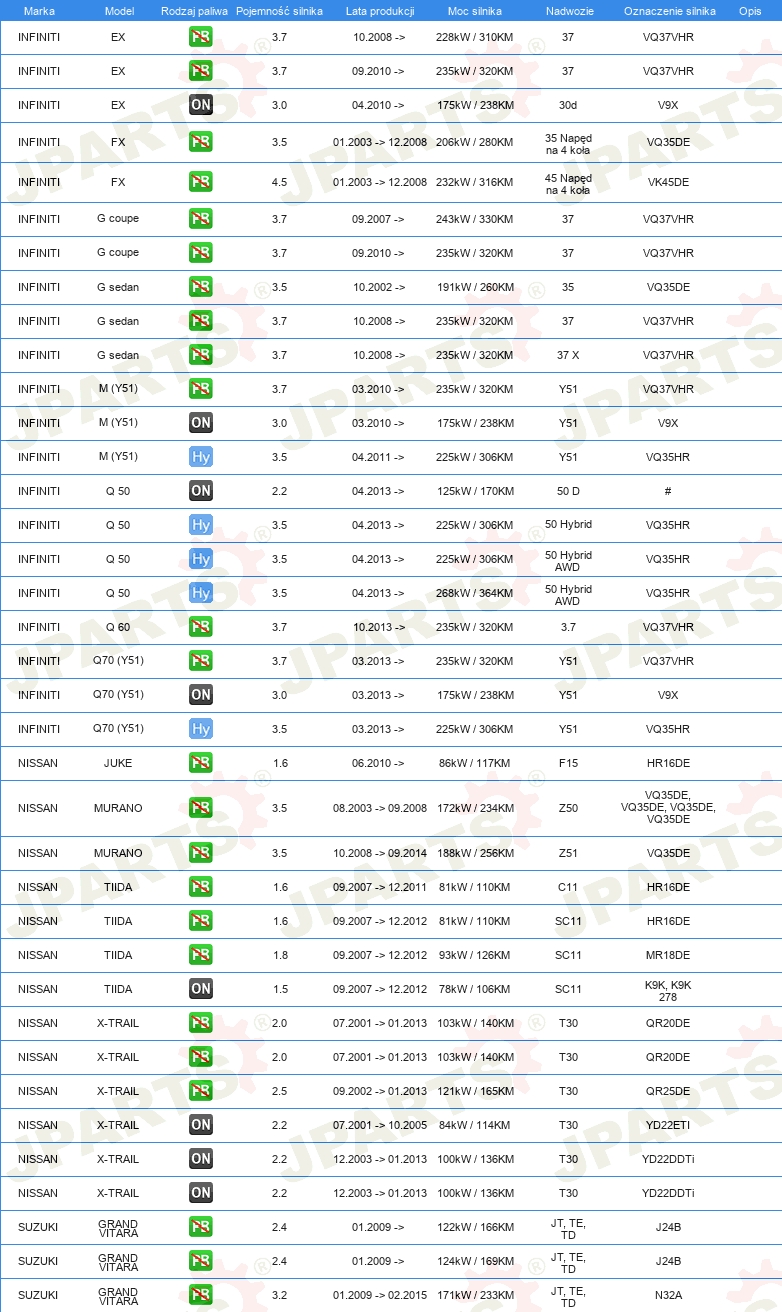
Task: Select the petrol icon in the FX 4.5 row
Action: [x=201, y=182]
